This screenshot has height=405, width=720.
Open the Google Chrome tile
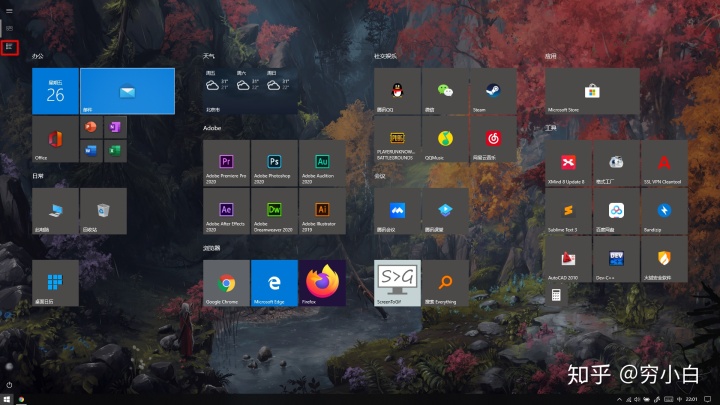click(x=226, y=283)
